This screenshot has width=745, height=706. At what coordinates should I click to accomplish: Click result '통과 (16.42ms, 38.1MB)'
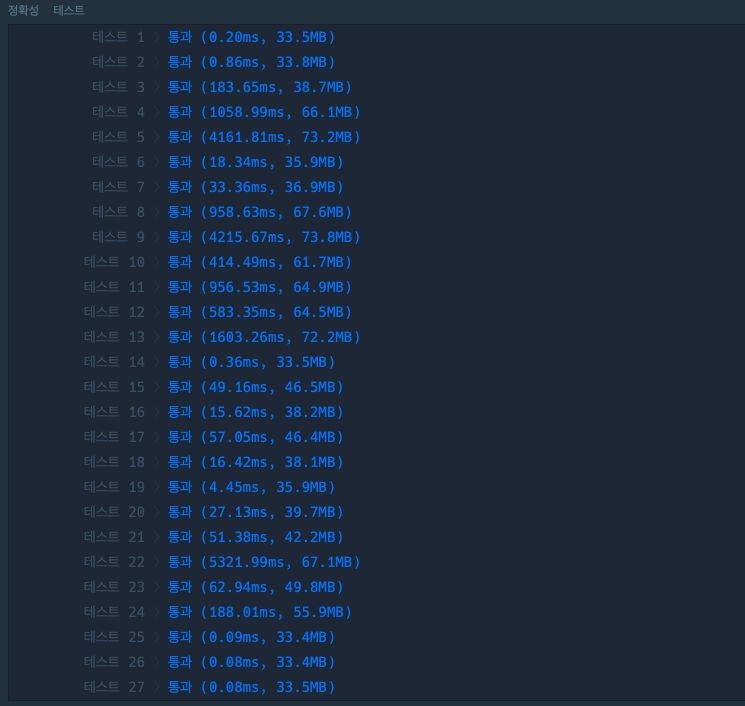(256, 462)
